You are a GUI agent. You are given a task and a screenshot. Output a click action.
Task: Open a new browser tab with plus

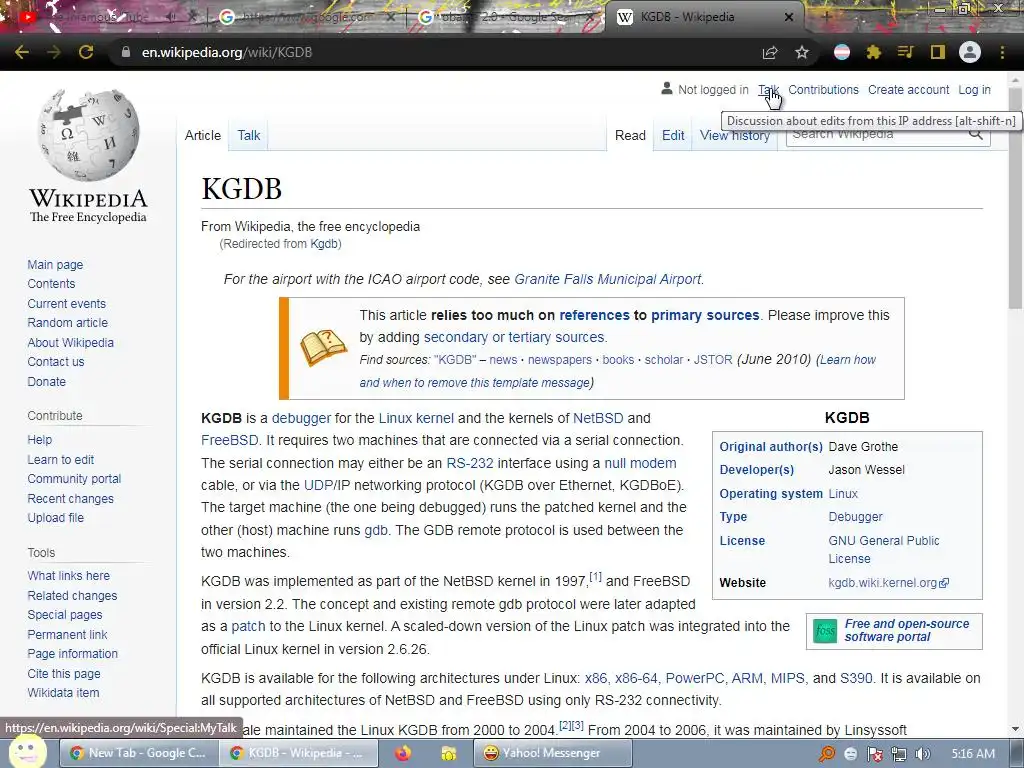pos(826,17)
